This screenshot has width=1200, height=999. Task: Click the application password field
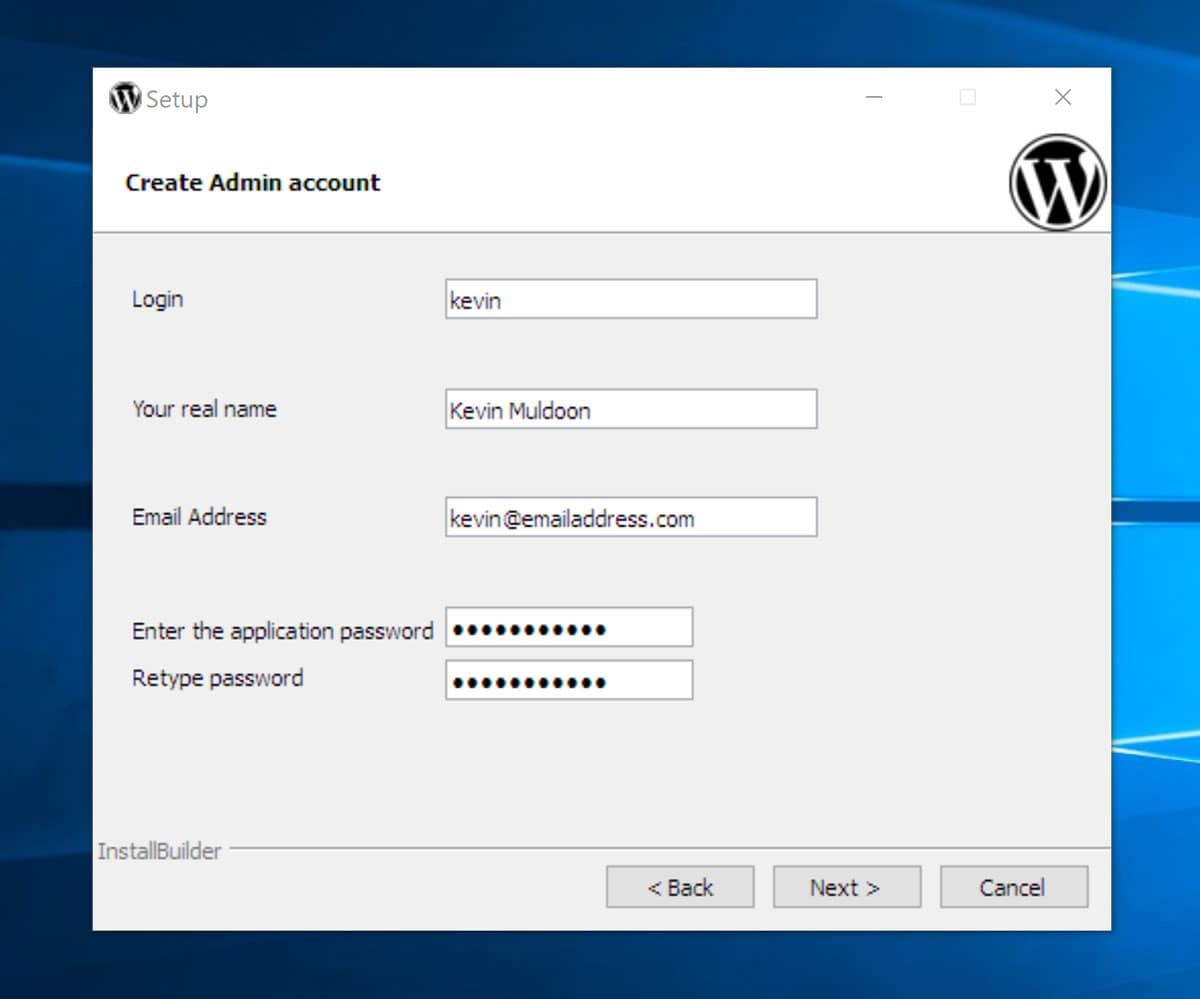tap(569, 627)
